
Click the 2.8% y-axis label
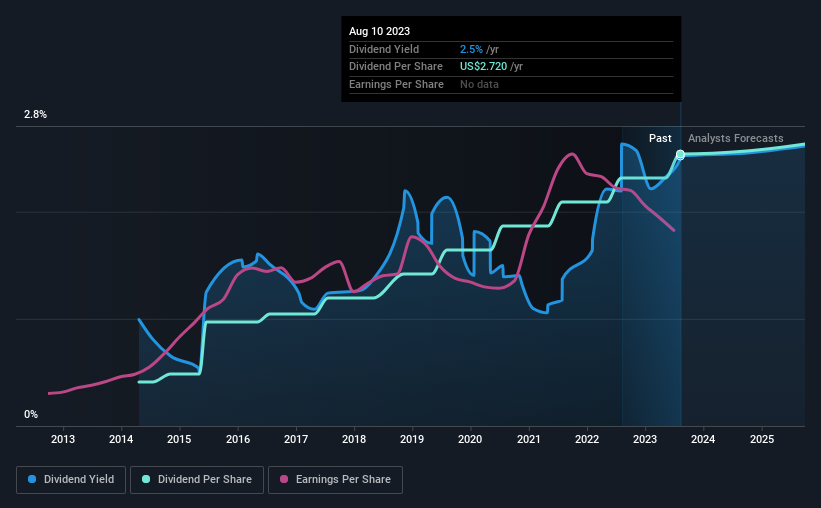point(35,114)
